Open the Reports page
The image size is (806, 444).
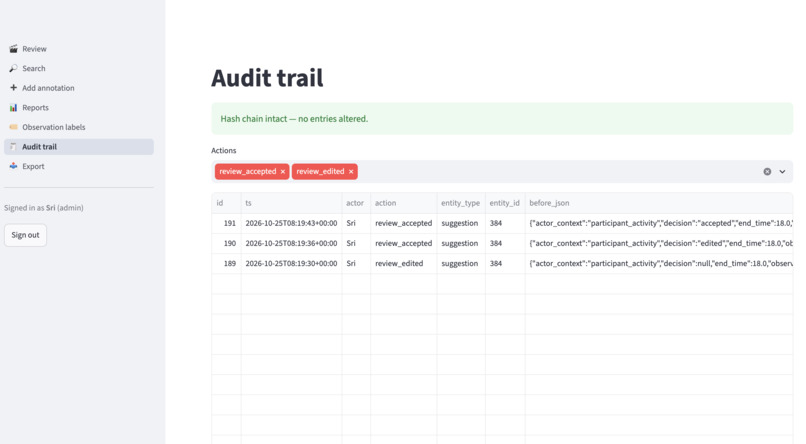[x=79, y=107]
